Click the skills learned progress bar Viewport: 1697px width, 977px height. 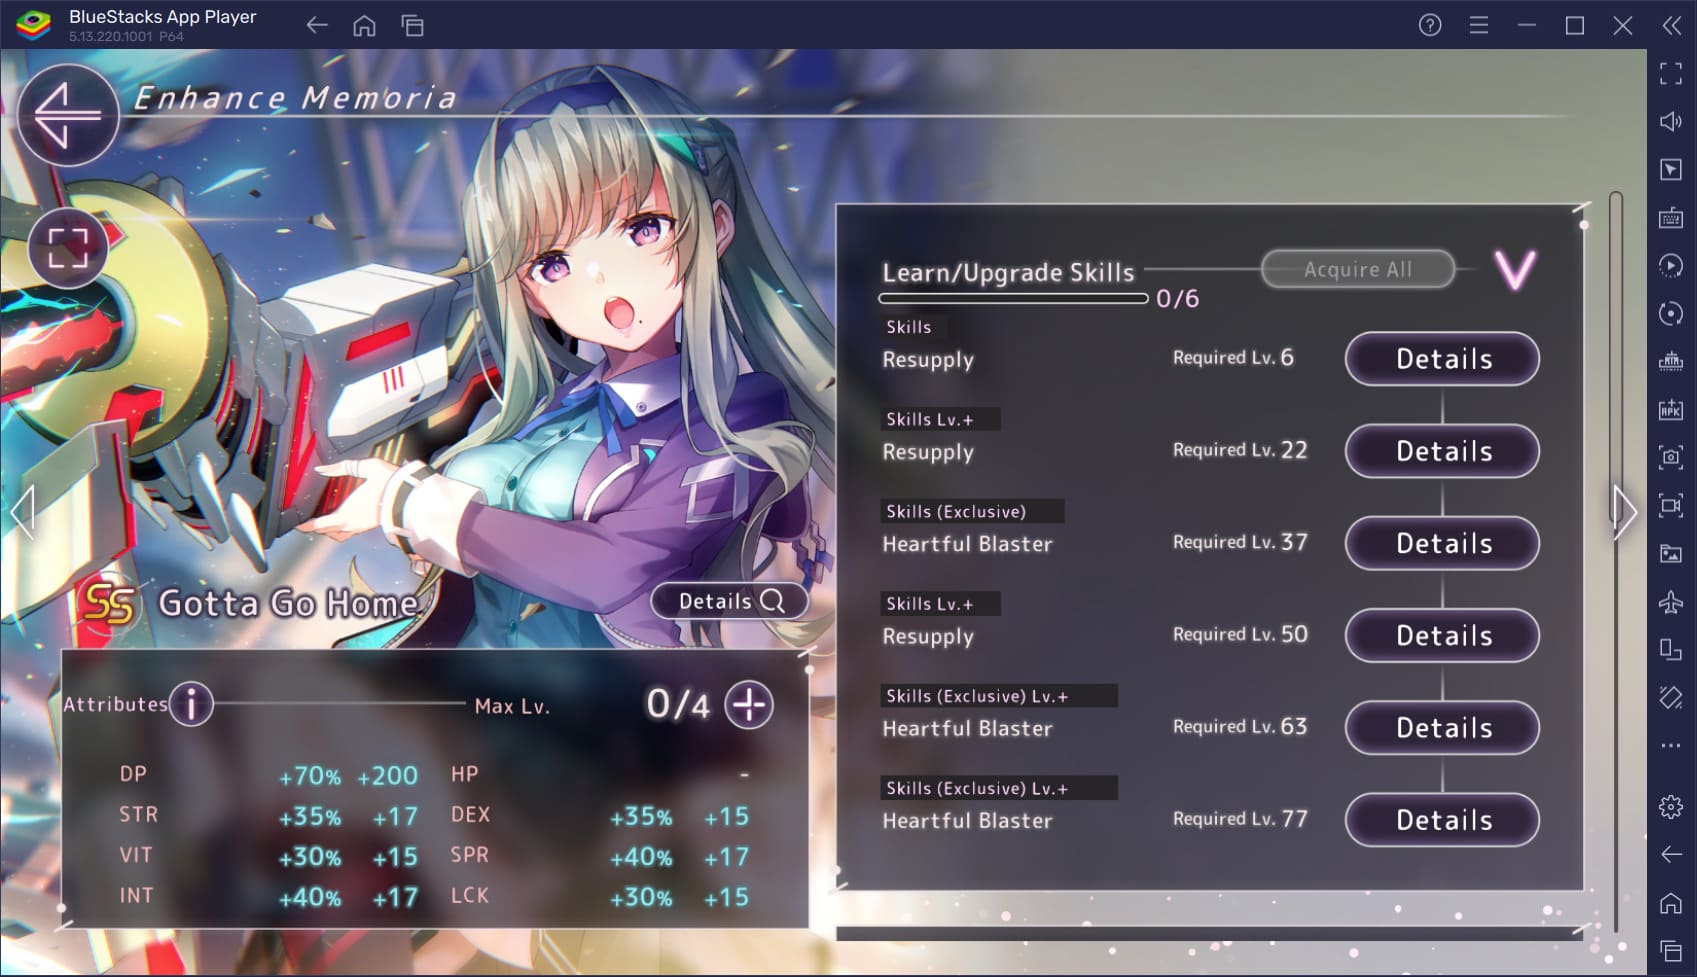point(1013,298)
